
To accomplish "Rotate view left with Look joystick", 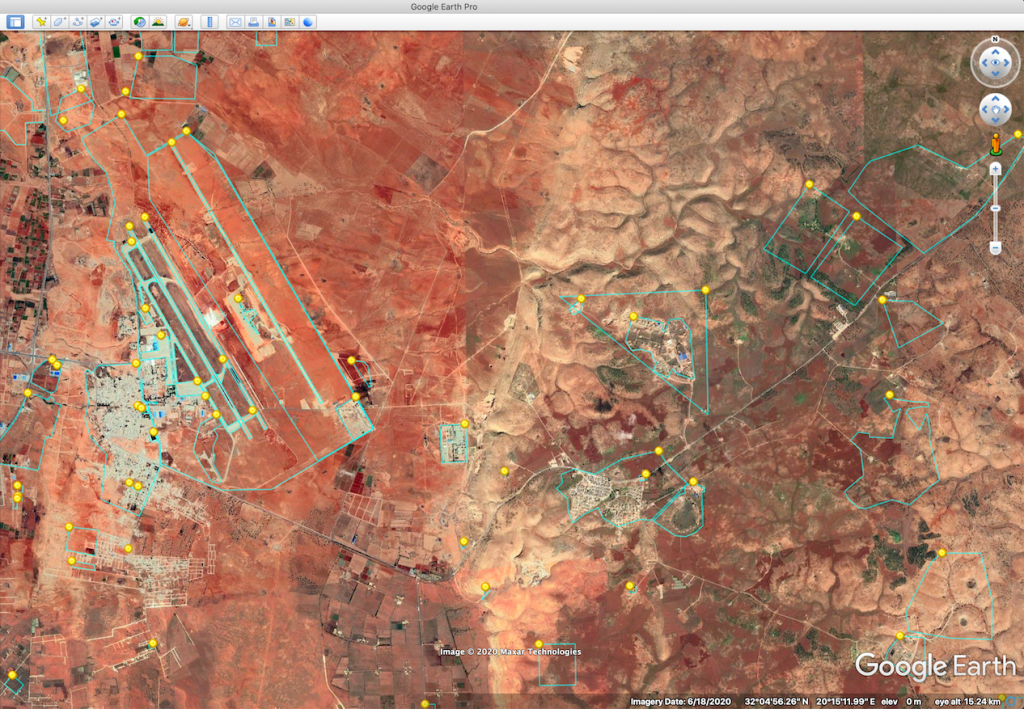I will (x=984, y=63).
